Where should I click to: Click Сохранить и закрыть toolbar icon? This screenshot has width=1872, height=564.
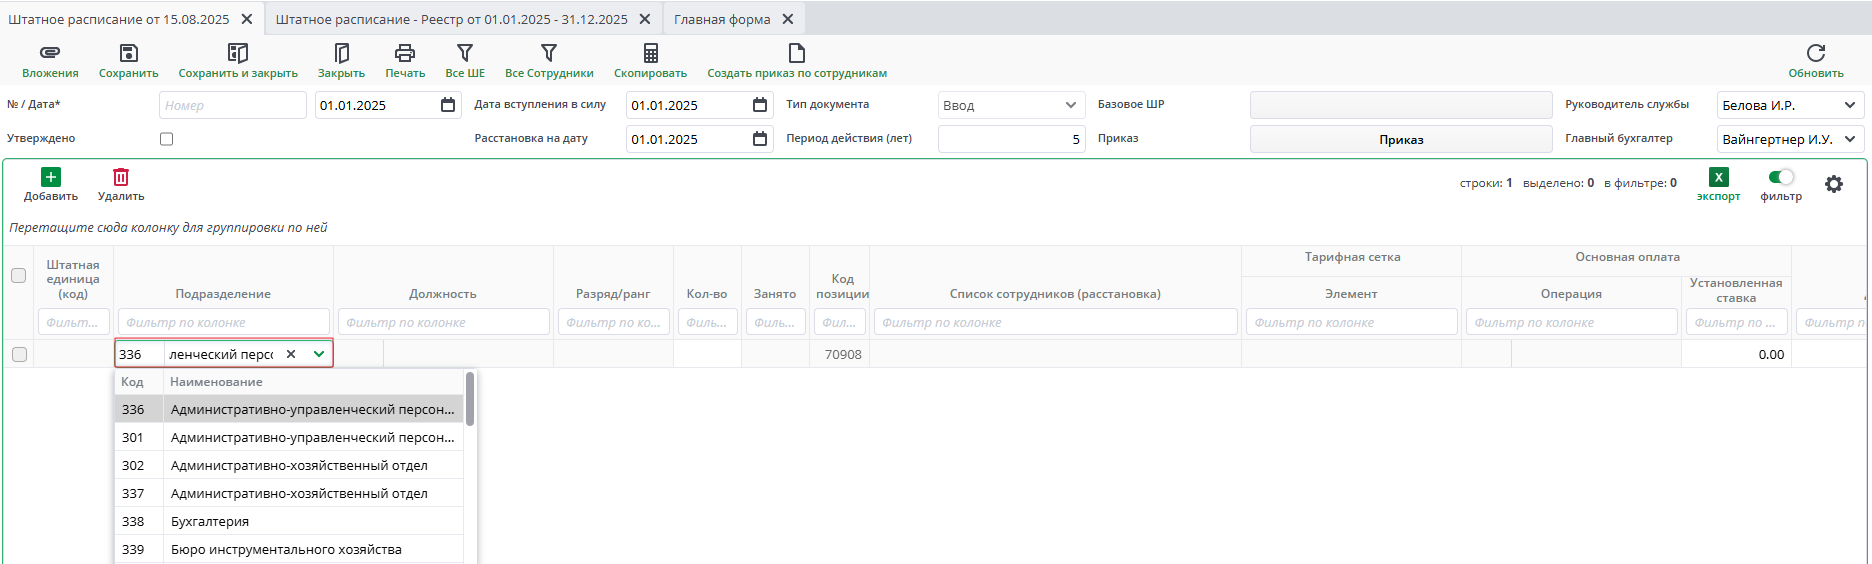click(x=238, y=53)
